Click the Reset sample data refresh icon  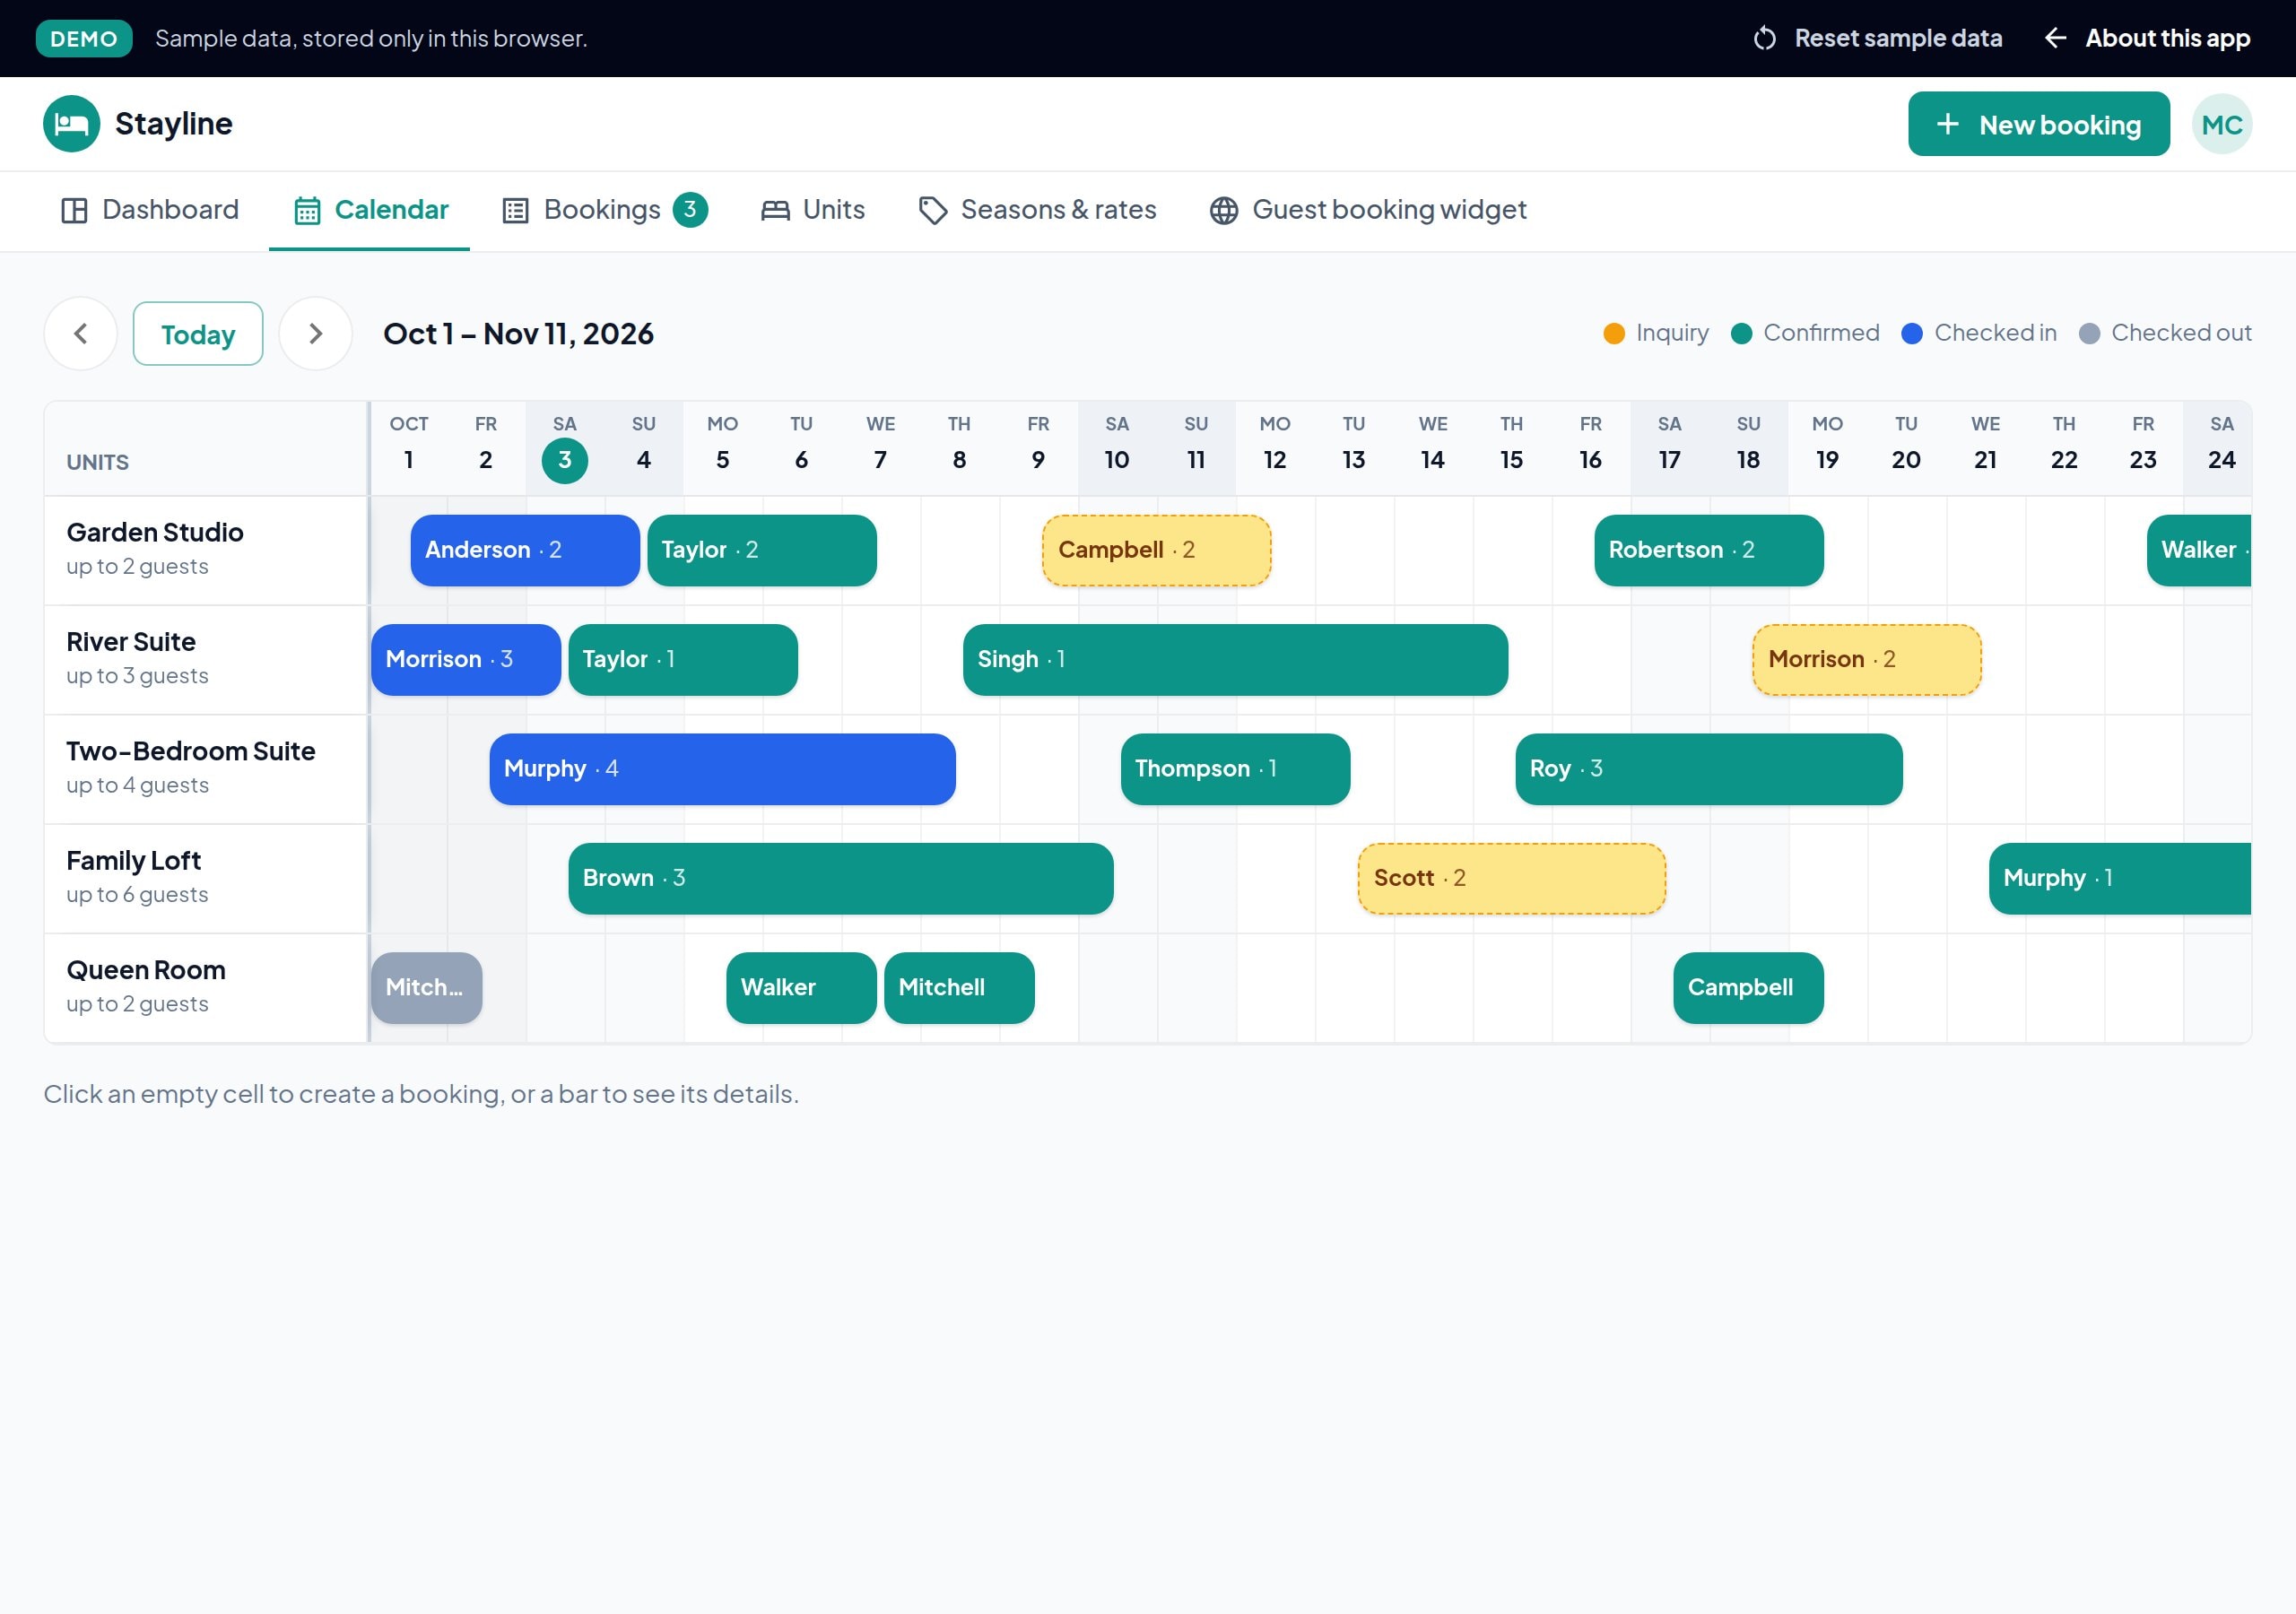1765,39
